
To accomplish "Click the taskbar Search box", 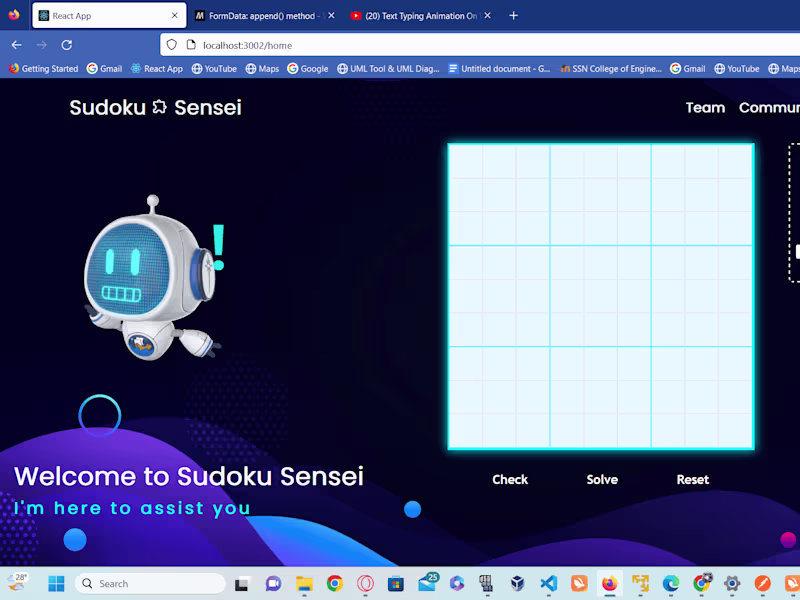I will point(150,583).
